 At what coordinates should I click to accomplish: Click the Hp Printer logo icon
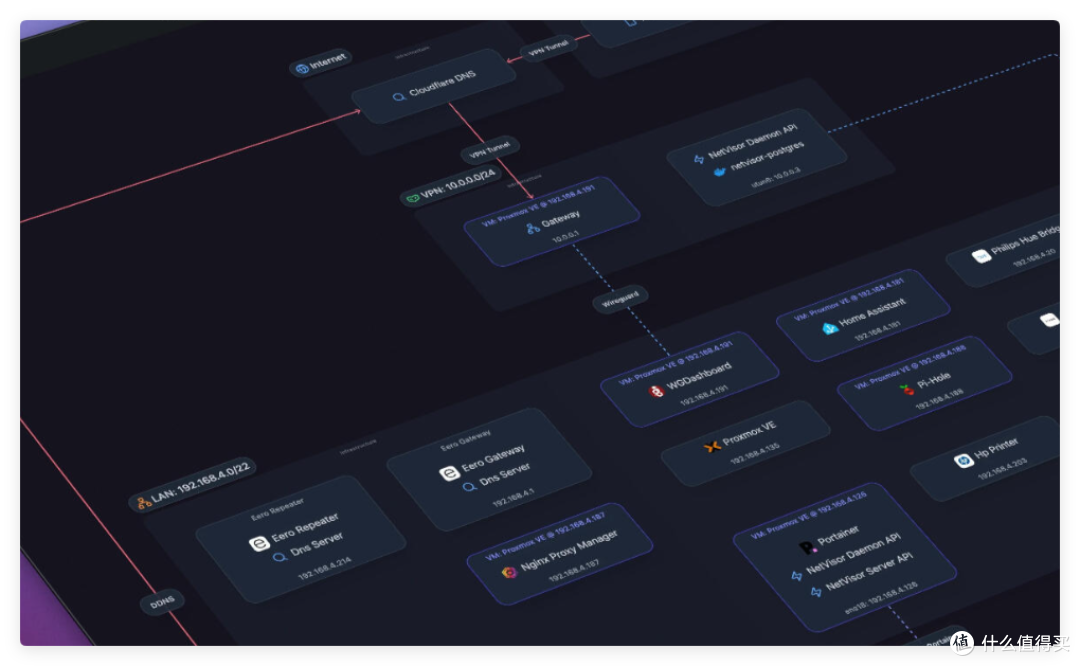pyautogui.click(x=963, y=461)
